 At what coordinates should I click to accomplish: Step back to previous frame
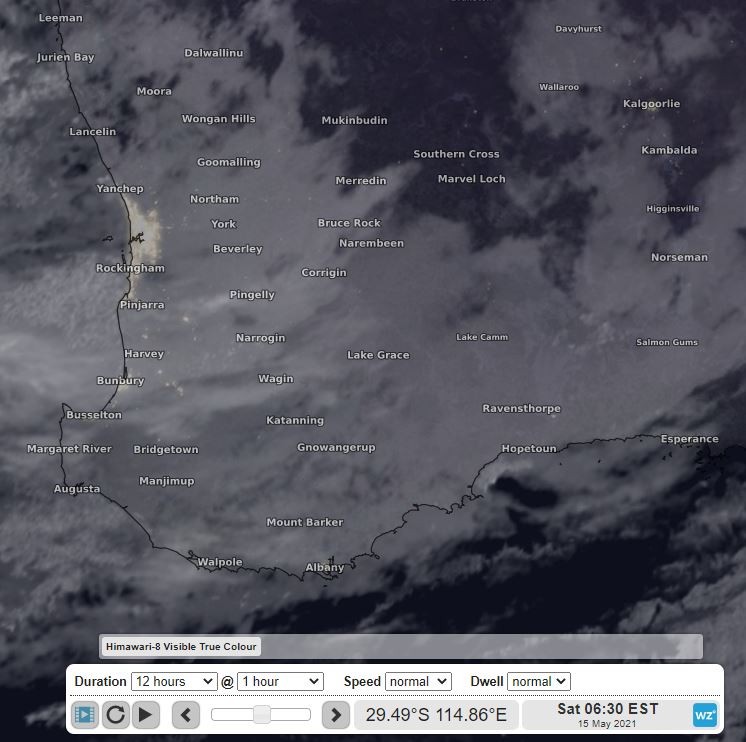[186, 715]
